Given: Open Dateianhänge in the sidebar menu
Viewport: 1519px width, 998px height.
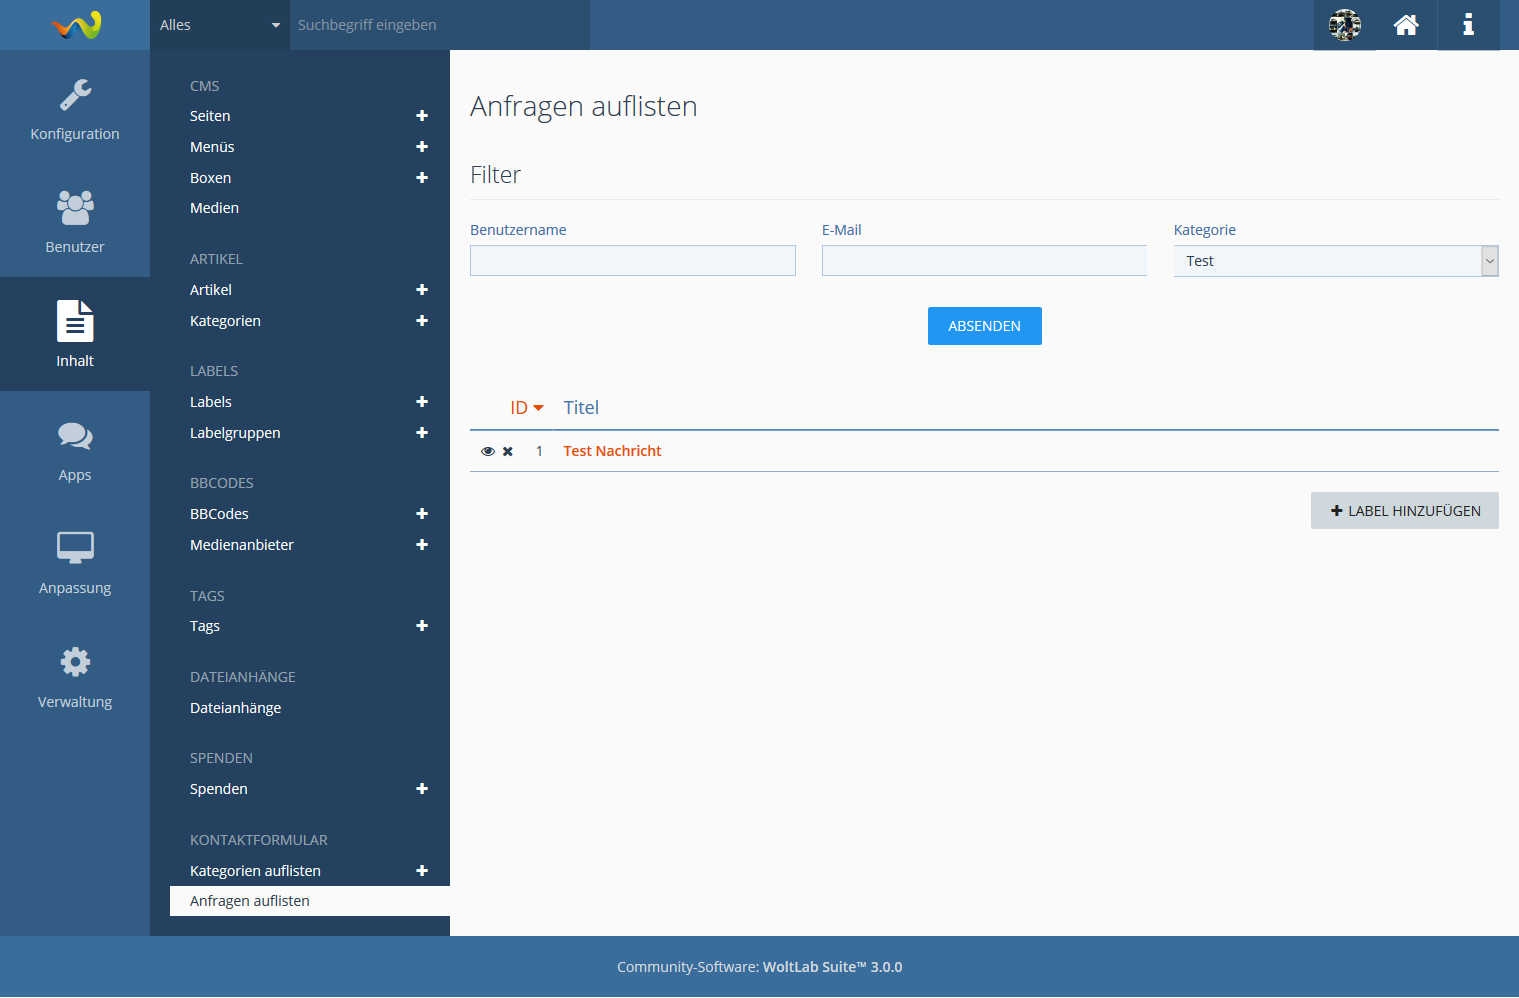Looking at the screenshot, I should (x=235, y=708).
